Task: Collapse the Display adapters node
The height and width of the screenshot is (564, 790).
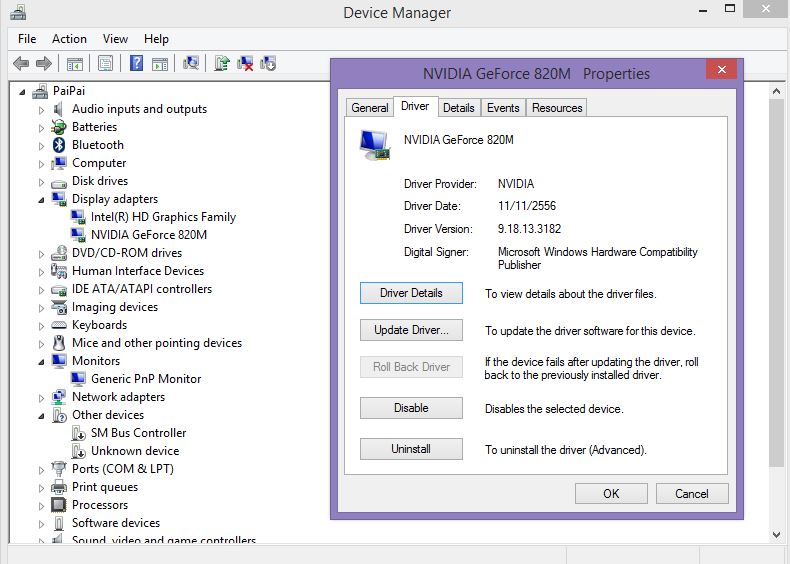Action: point(41,200)
